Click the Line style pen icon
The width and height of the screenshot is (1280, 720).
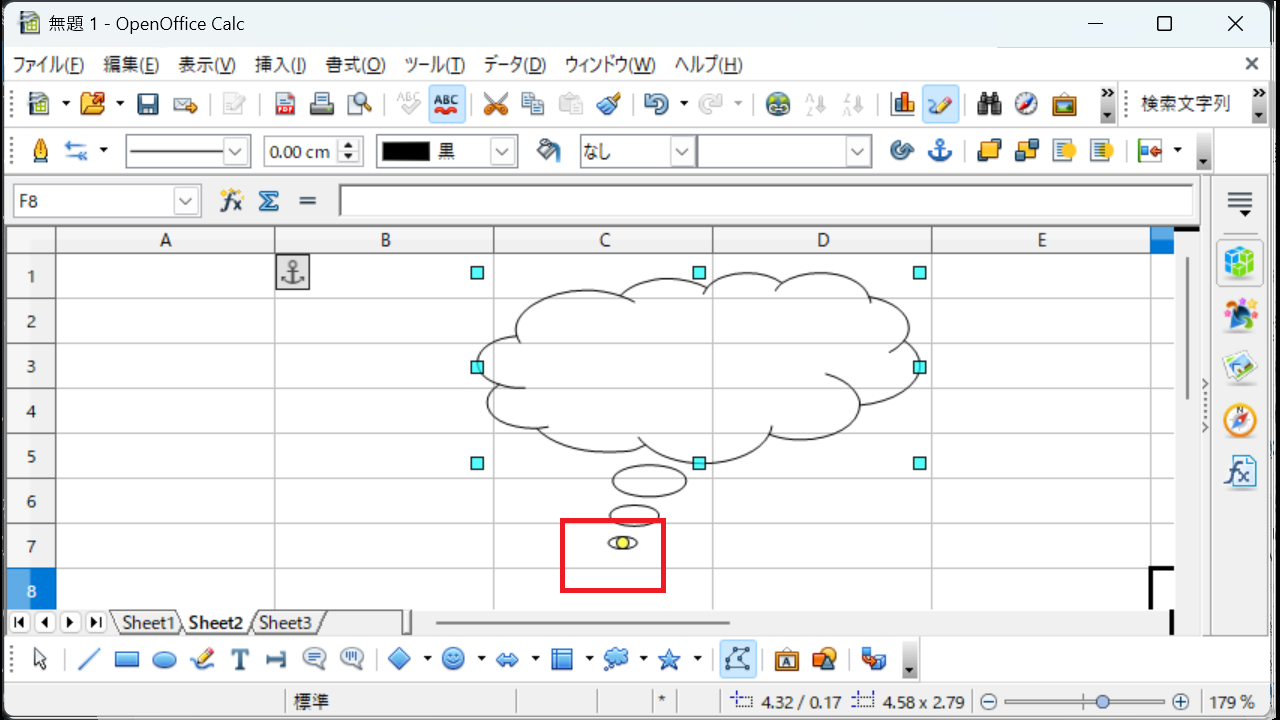[x=40, y=151]
